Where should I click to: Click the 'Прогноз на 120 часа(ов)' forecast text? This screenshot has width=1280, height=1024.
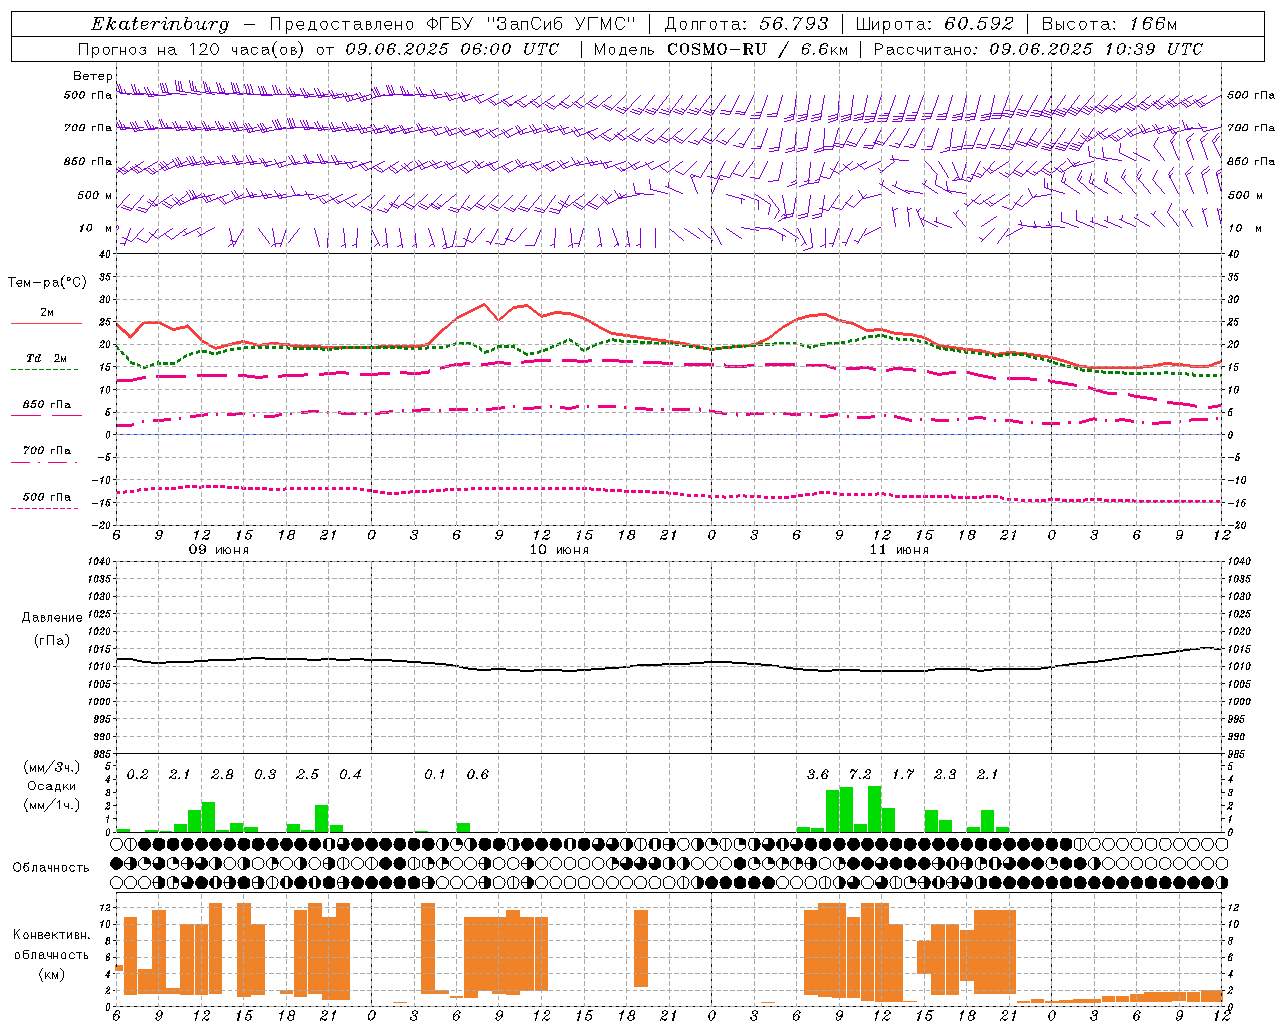coord(191,49)
